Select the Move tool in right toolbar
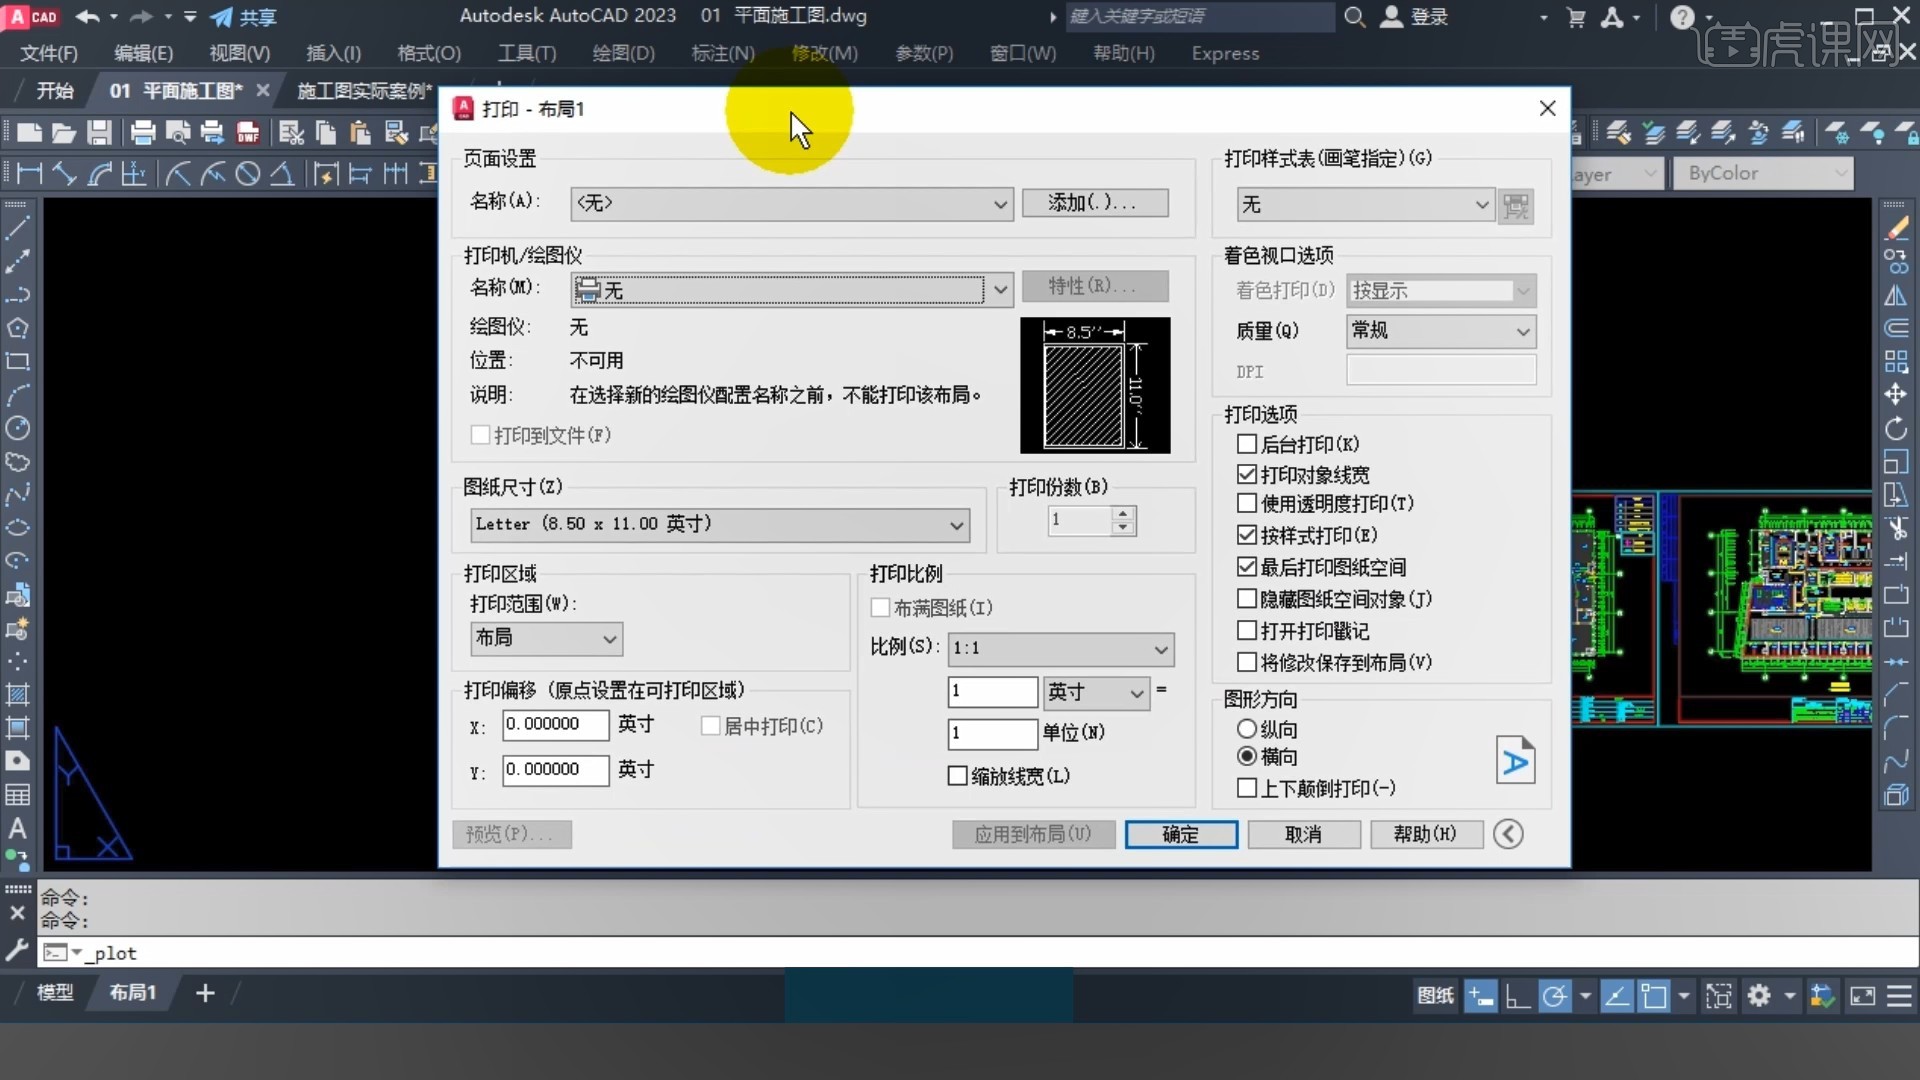This screenshot has height=1080, width=1920. pos(1896,394)
